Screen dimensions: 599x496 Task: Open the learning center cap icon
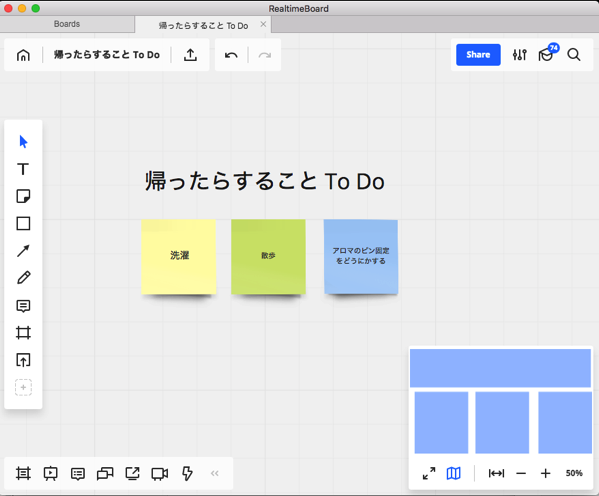tap(546, 55)
